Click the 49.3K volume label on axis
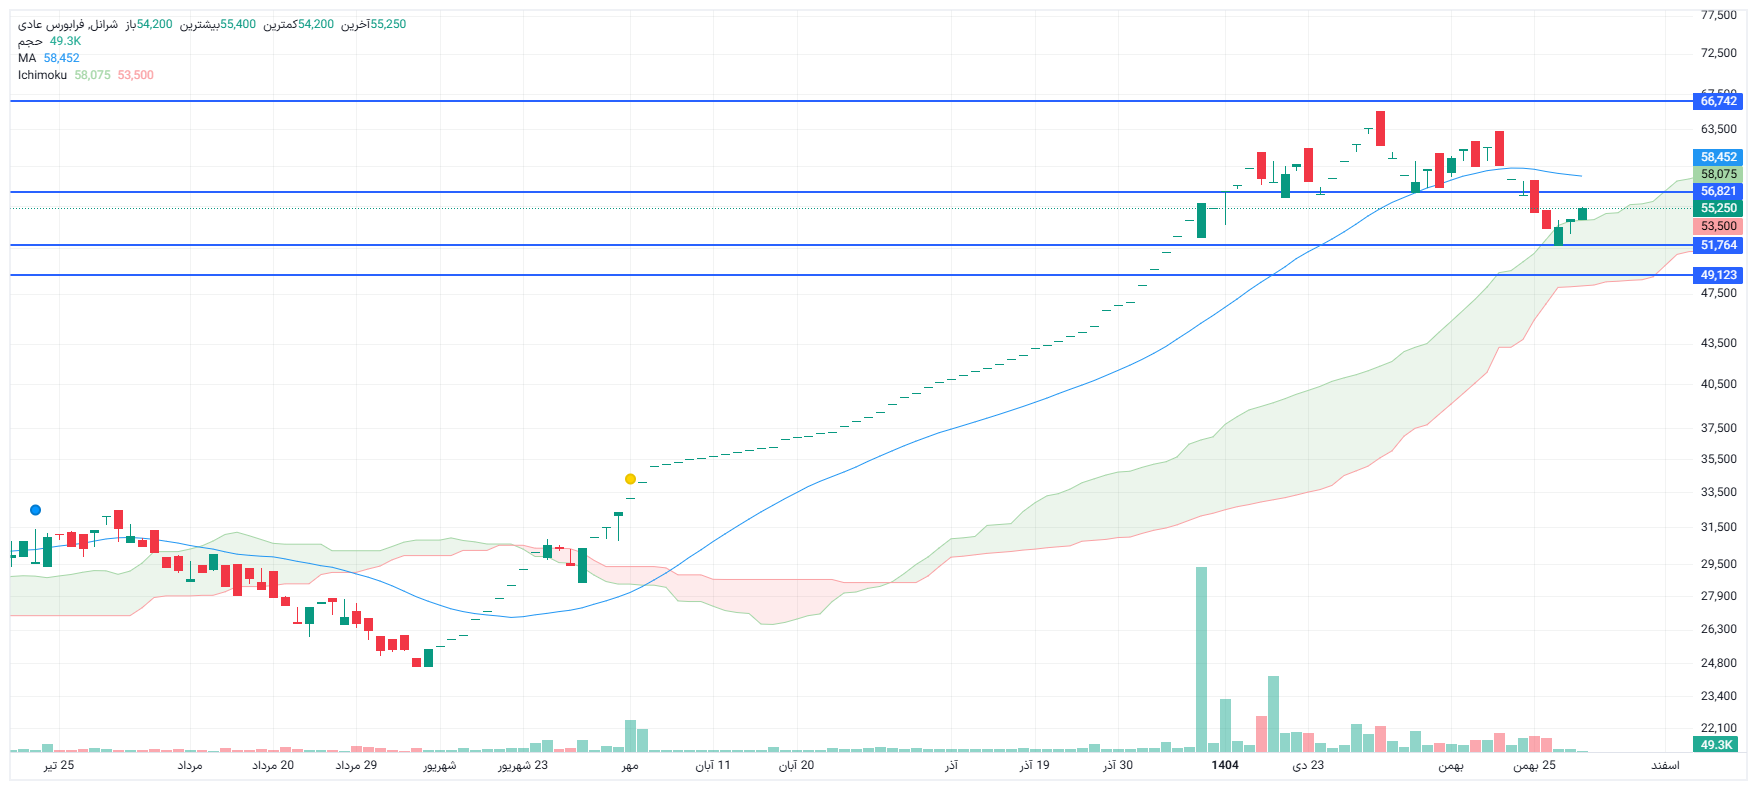Screen dimensions: 1757x790 tap(1716, 745)
